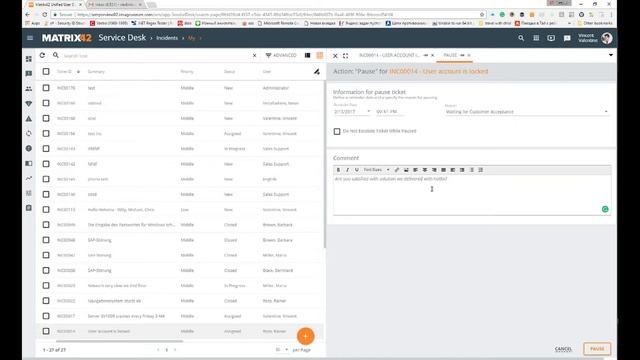This screenshot has height=360, width=640.
Task: Open the items per page dropdown
Action: point(282,350)
